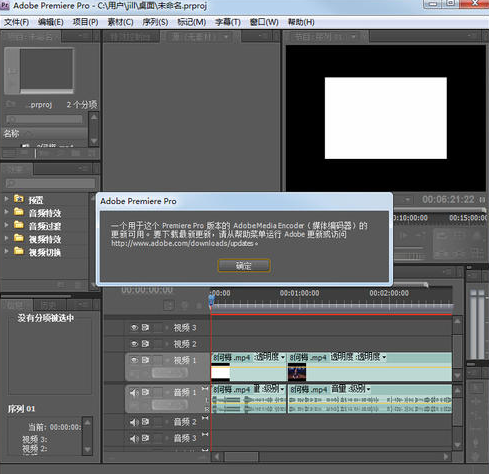489x474 pixels.
Task: Select the 视频切换 folder icon
Action: pyautogui.click(x=19, y=251)
